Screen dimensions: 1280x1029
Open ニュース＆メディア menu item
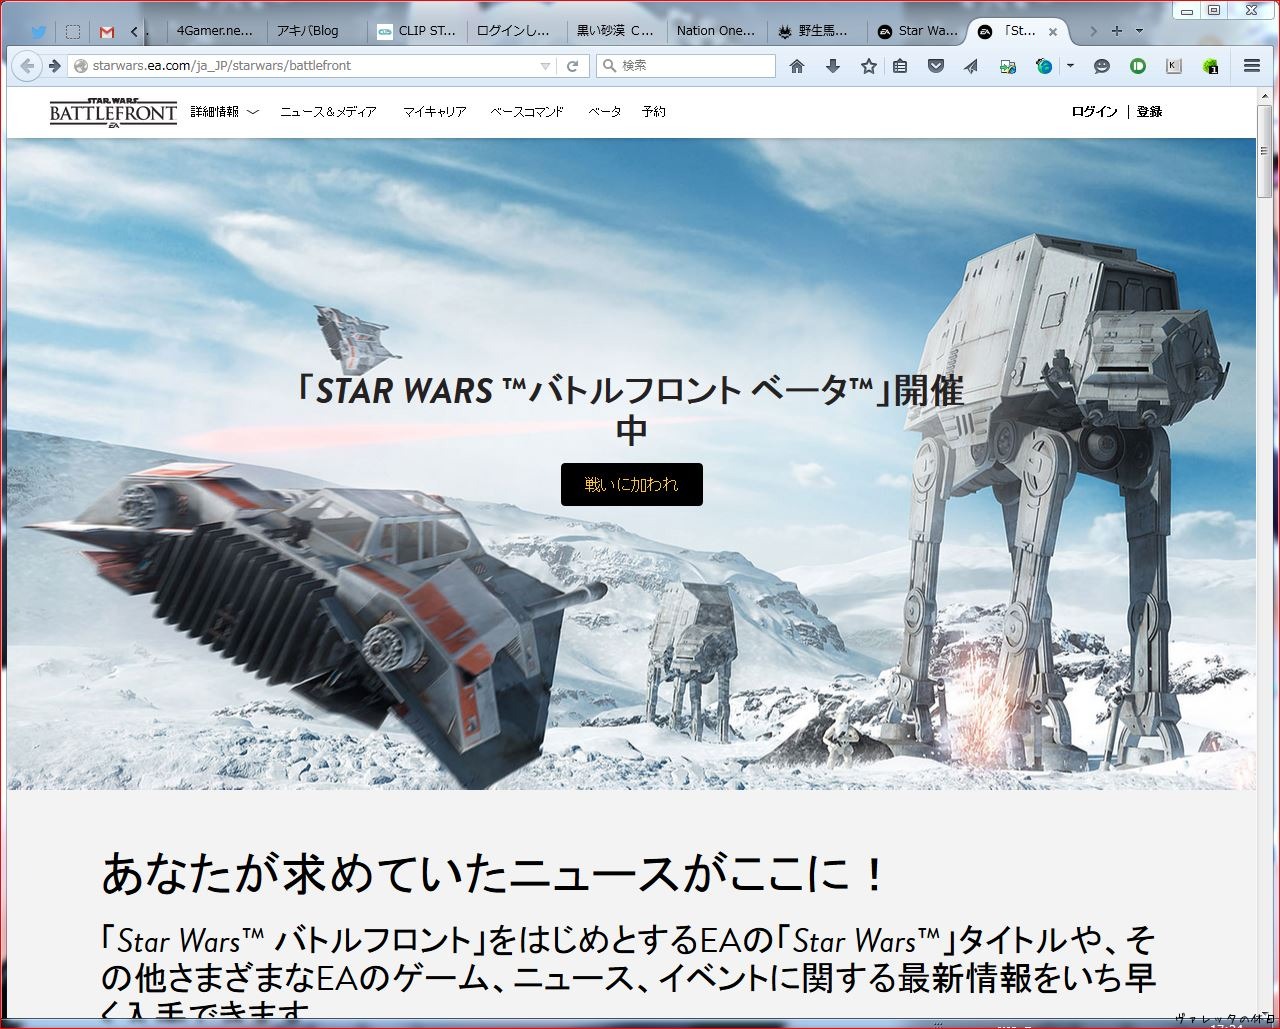coord(328,112)
